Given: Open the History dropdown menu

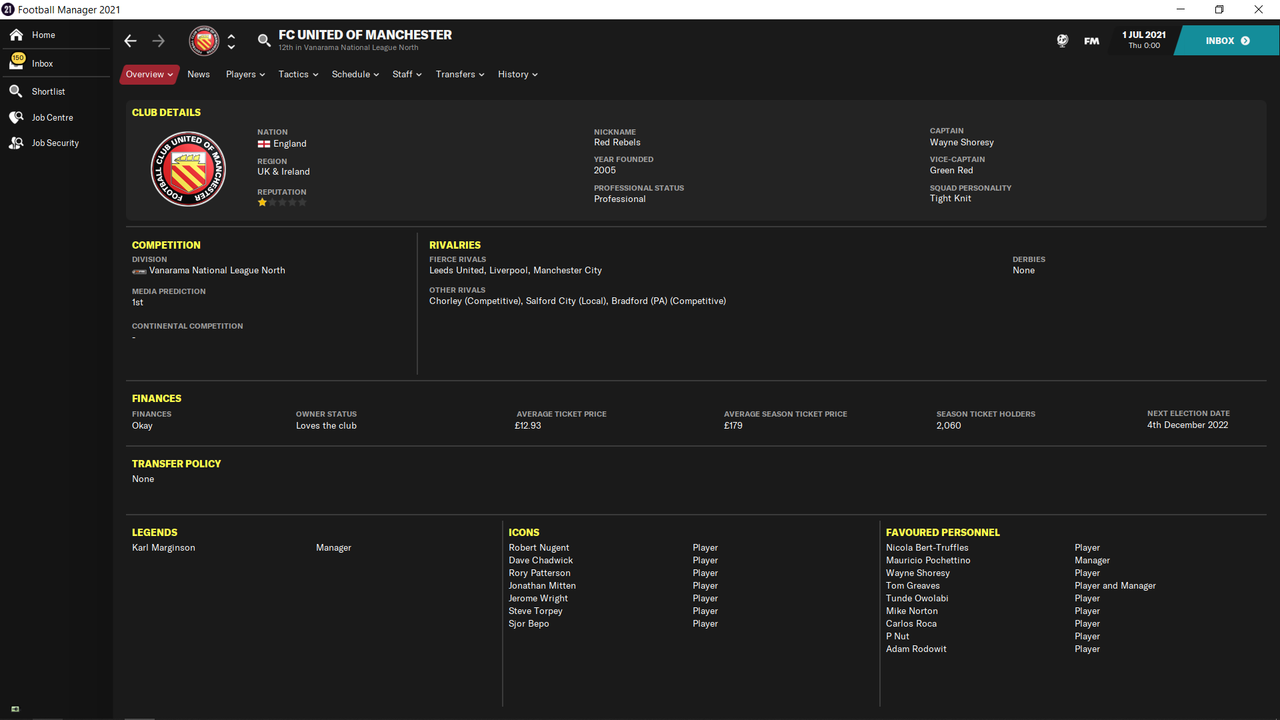Looking at the screenshot, I should 518,74.
